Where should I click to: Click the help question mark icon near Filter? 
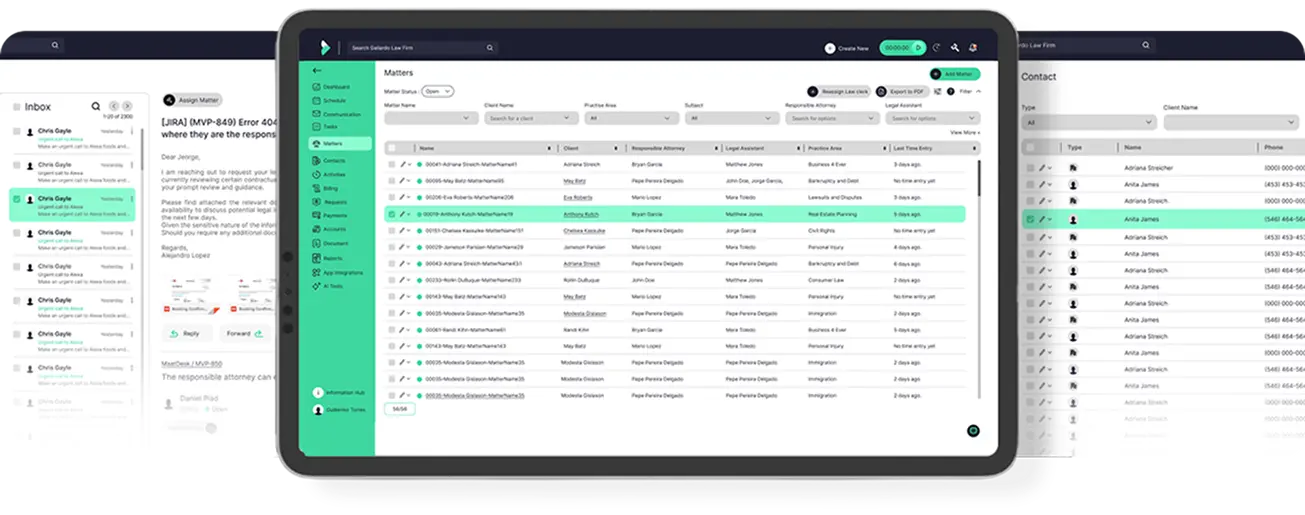pyautogui.click(x=950, y=91)
